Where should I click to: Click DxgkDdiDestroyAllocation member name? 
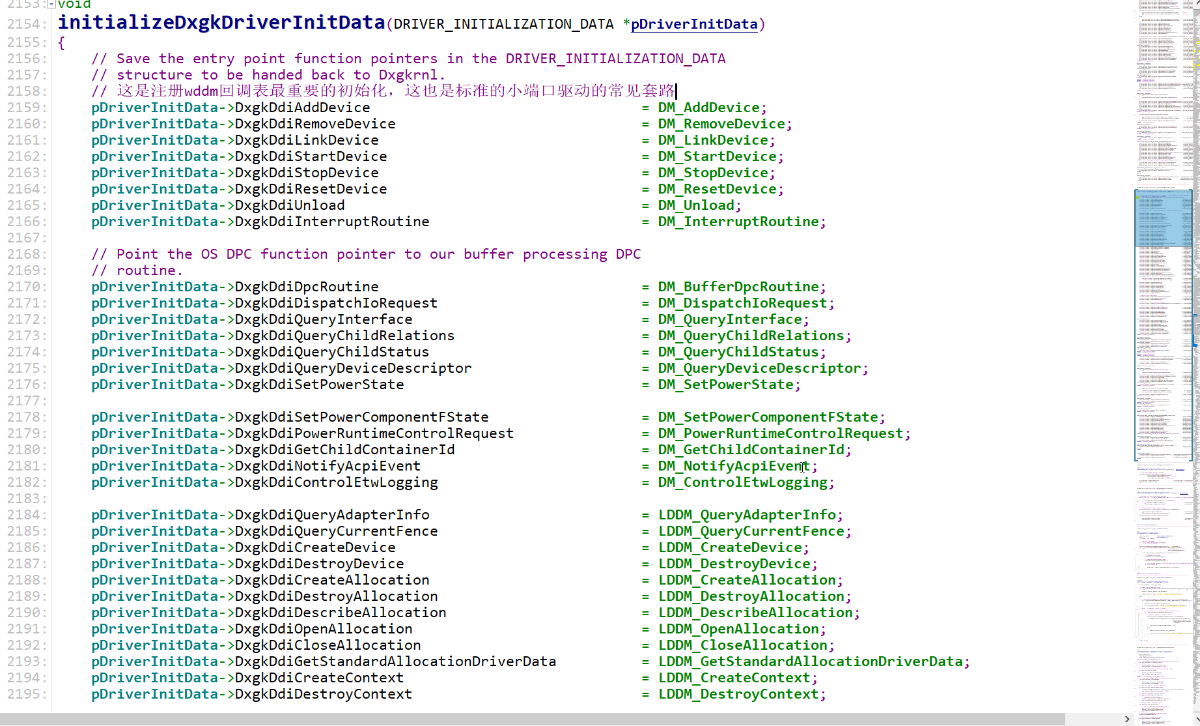tap(336, 596)
